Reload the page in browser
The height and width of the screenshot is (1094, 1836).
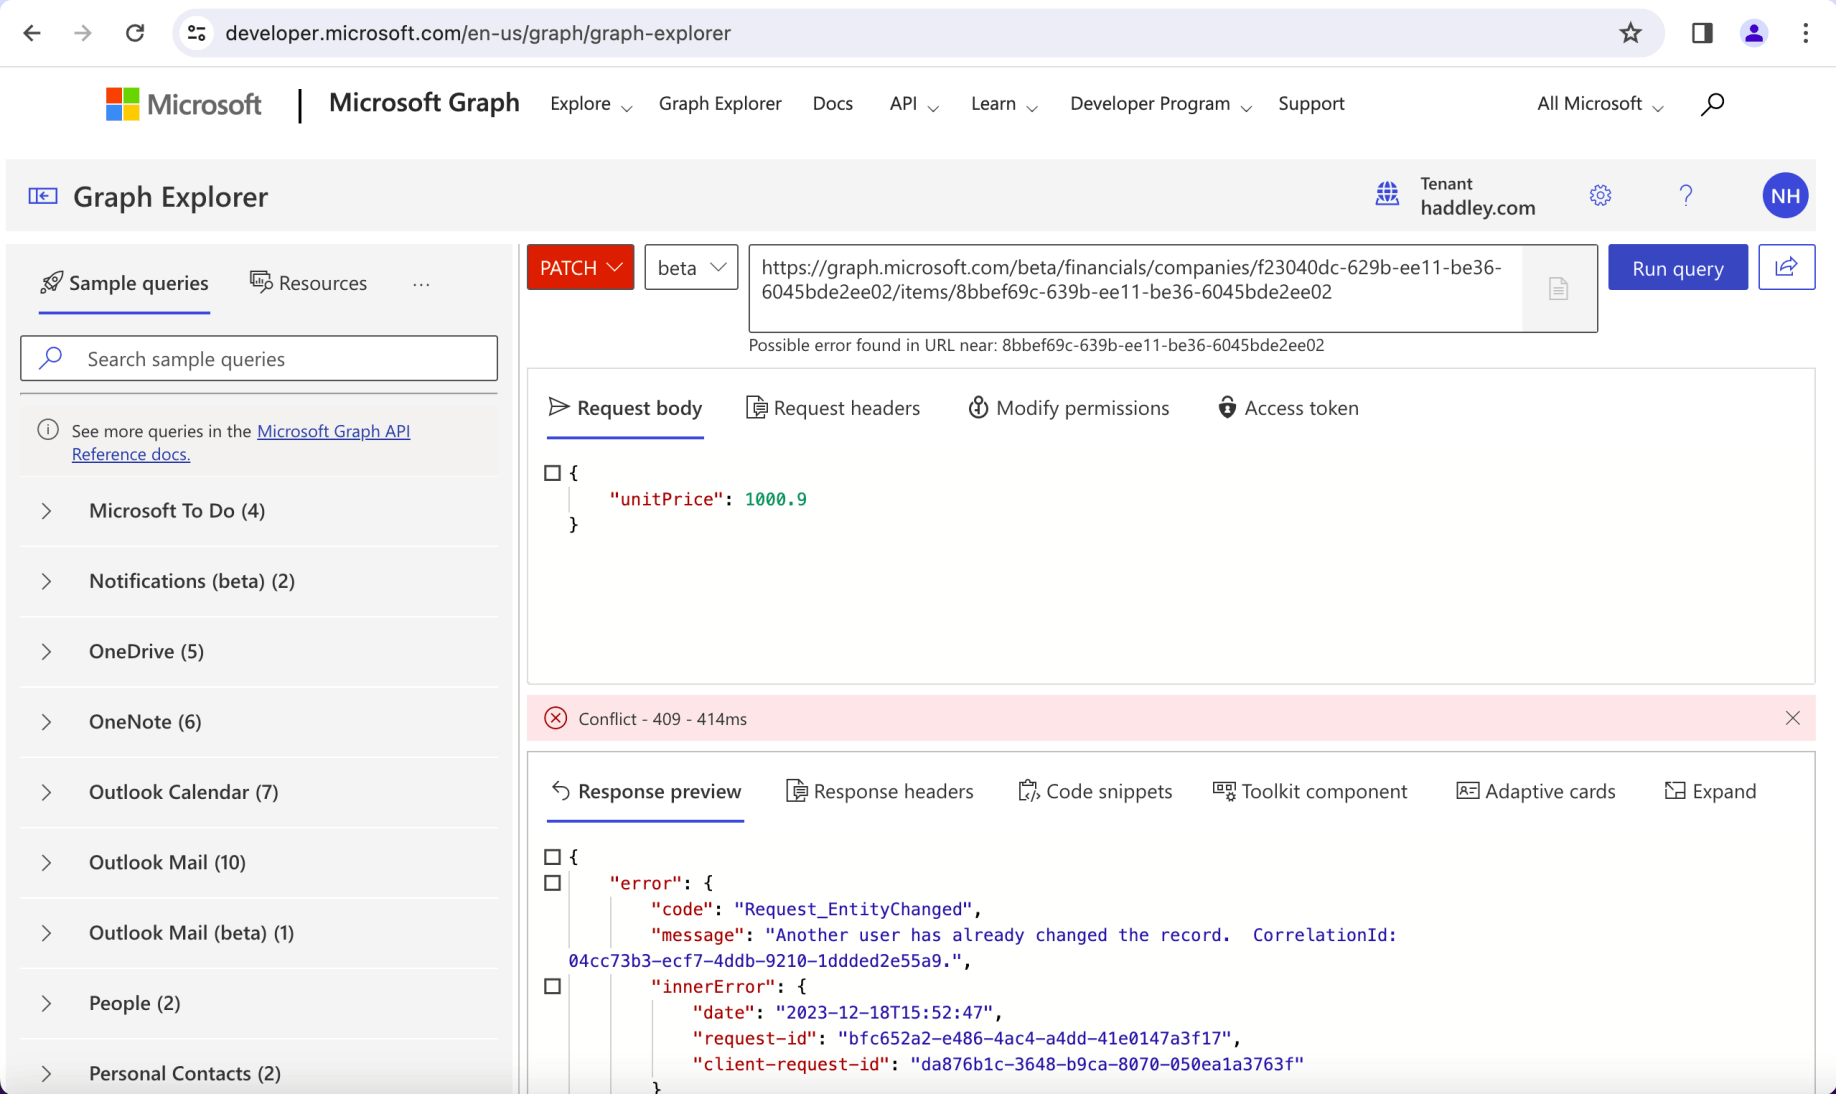click(135, 33)
